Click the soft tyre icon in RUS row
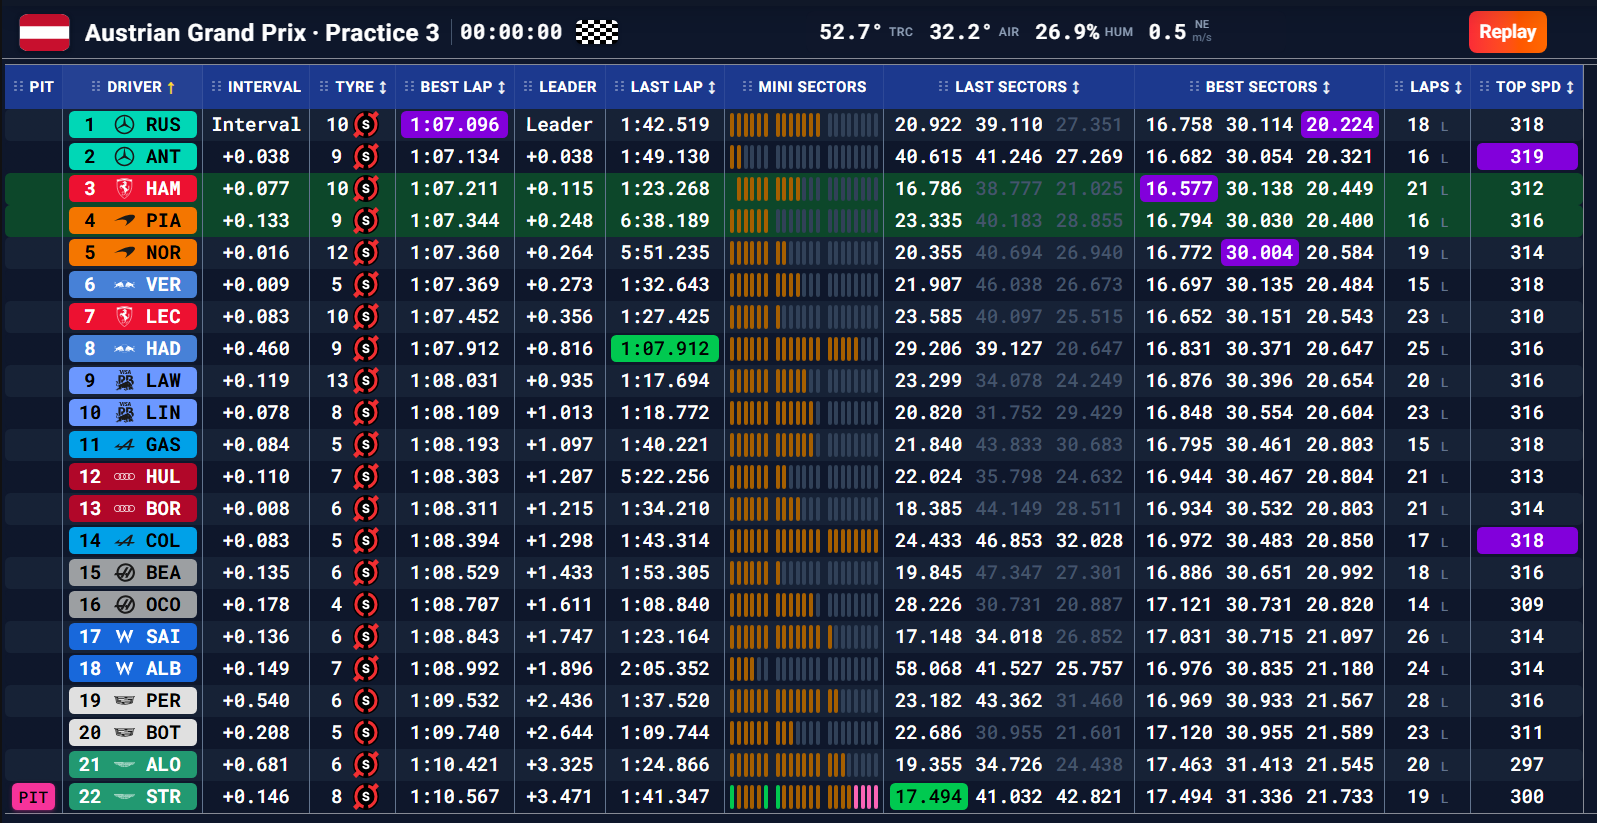The width and height of the screenshot is (1597, 823). click(x=367, y=124)
